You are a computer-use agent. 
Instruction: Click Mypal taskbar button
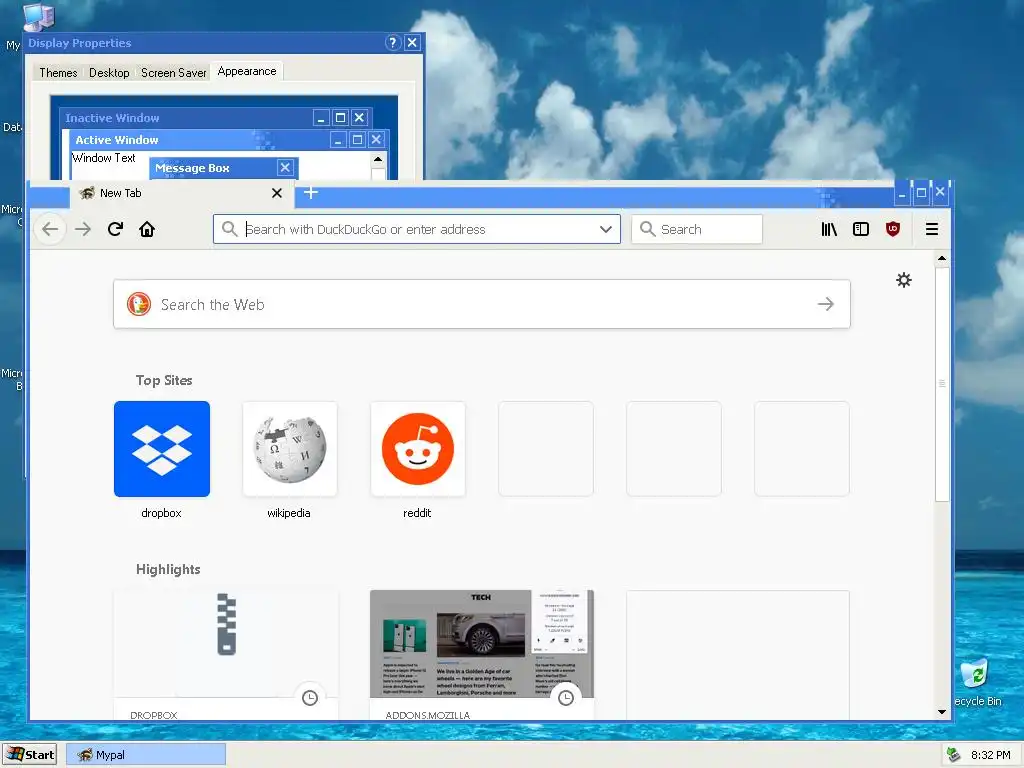[146, 755]
